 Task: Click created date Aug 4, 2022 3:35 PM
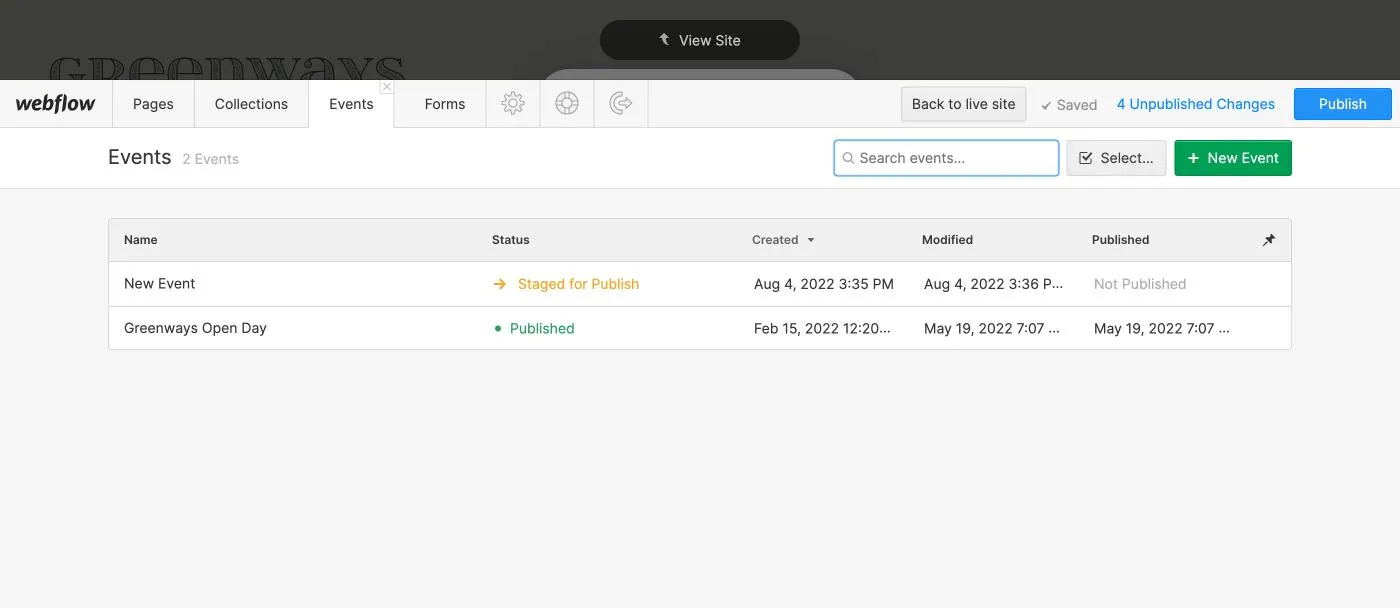pos(824,284)
